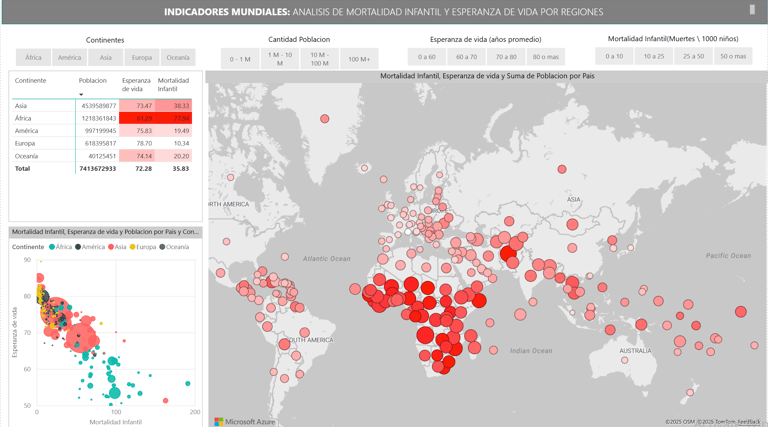
Task: Click the Iceland bubble on the map
Action: 364,168
